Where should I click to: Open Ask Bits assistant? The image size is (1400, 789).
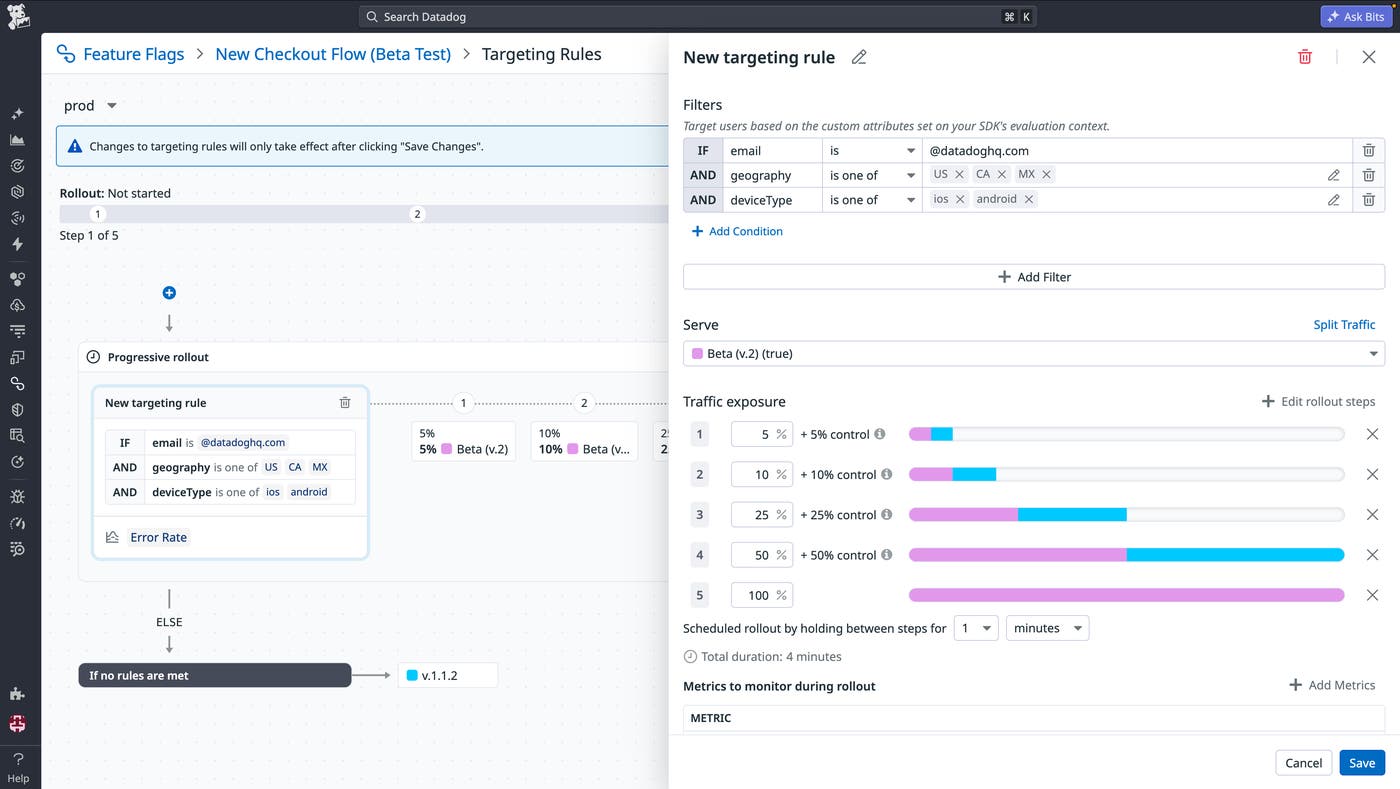tap(1356, 16)
